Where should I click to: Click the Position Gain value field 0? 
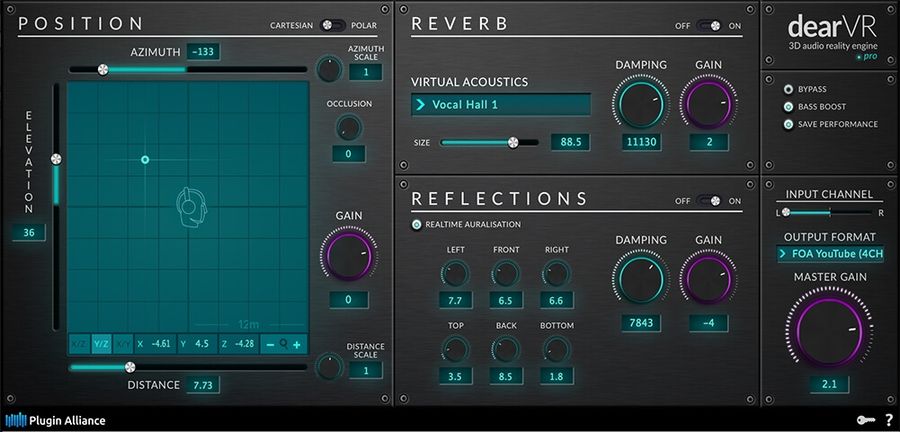(349, 299)
